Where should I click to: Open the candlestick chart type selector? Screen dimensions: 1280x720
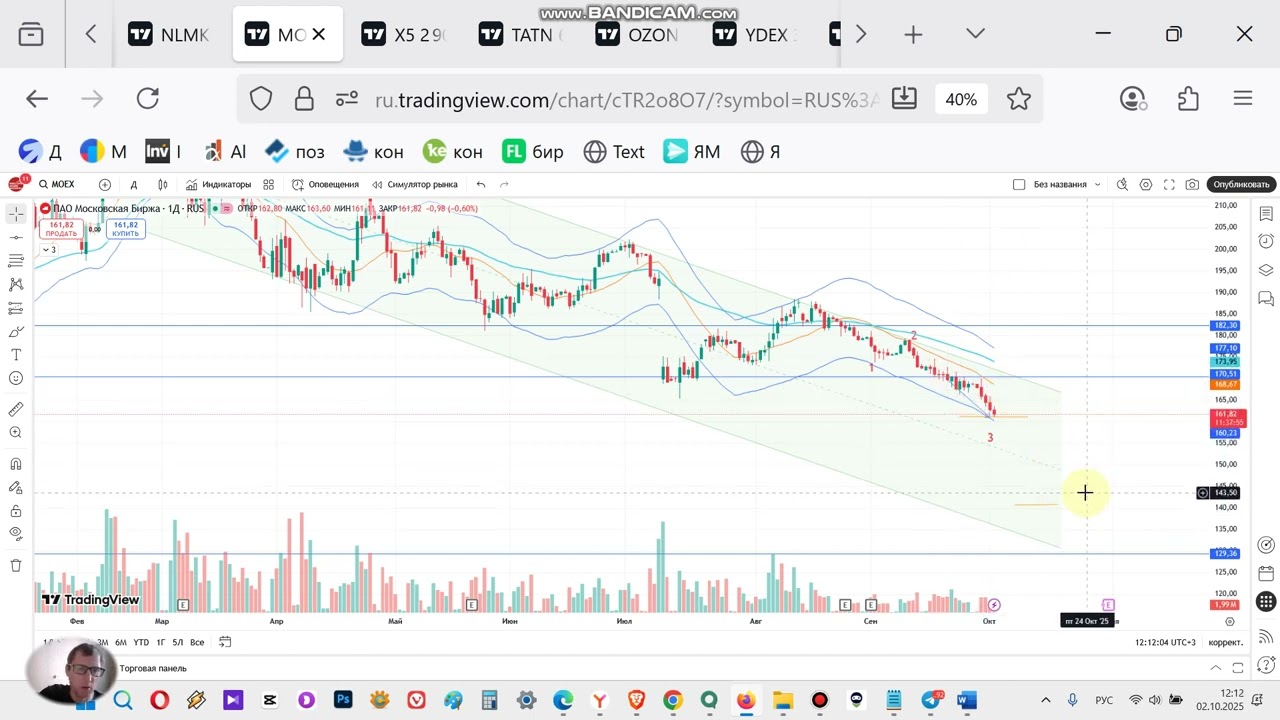162,185
